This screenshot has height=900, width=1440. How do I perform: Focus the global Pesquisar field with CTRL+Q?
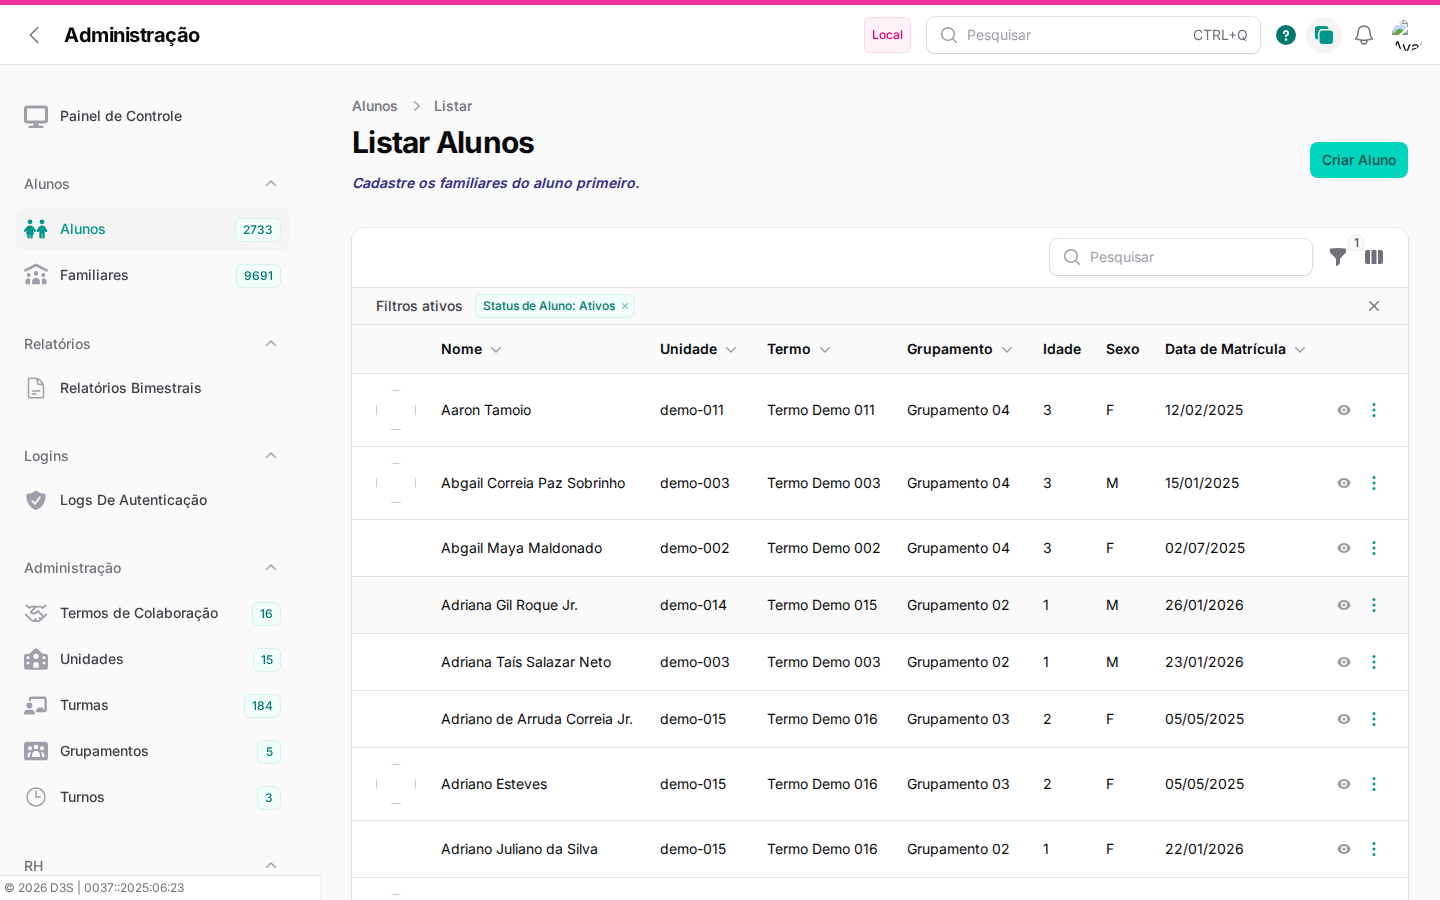(1093, 35)
